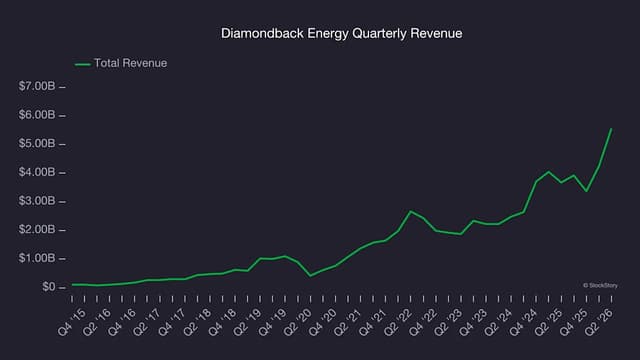
Task: Click the revenue line peak near Q2 '22
Action: (x=411, y=211)
